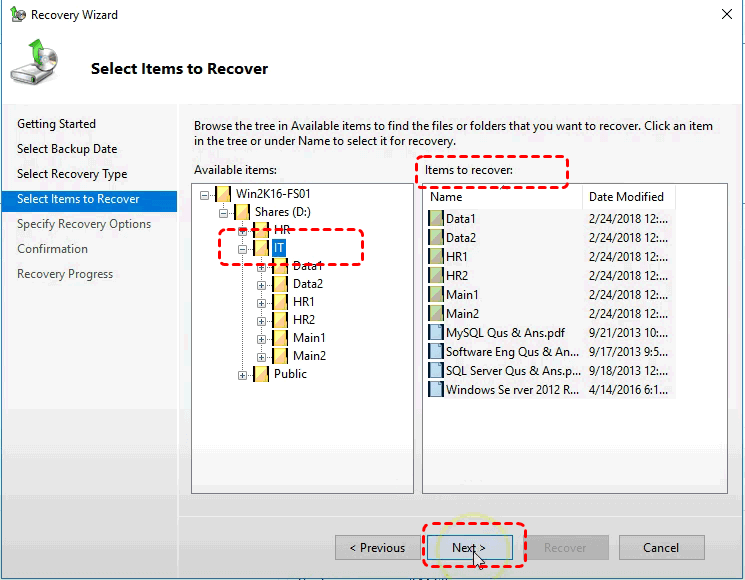Click the MySQL Qus & Ans.pdf file icon
Viewport: 745px width, 580px height.
(435, 333)
